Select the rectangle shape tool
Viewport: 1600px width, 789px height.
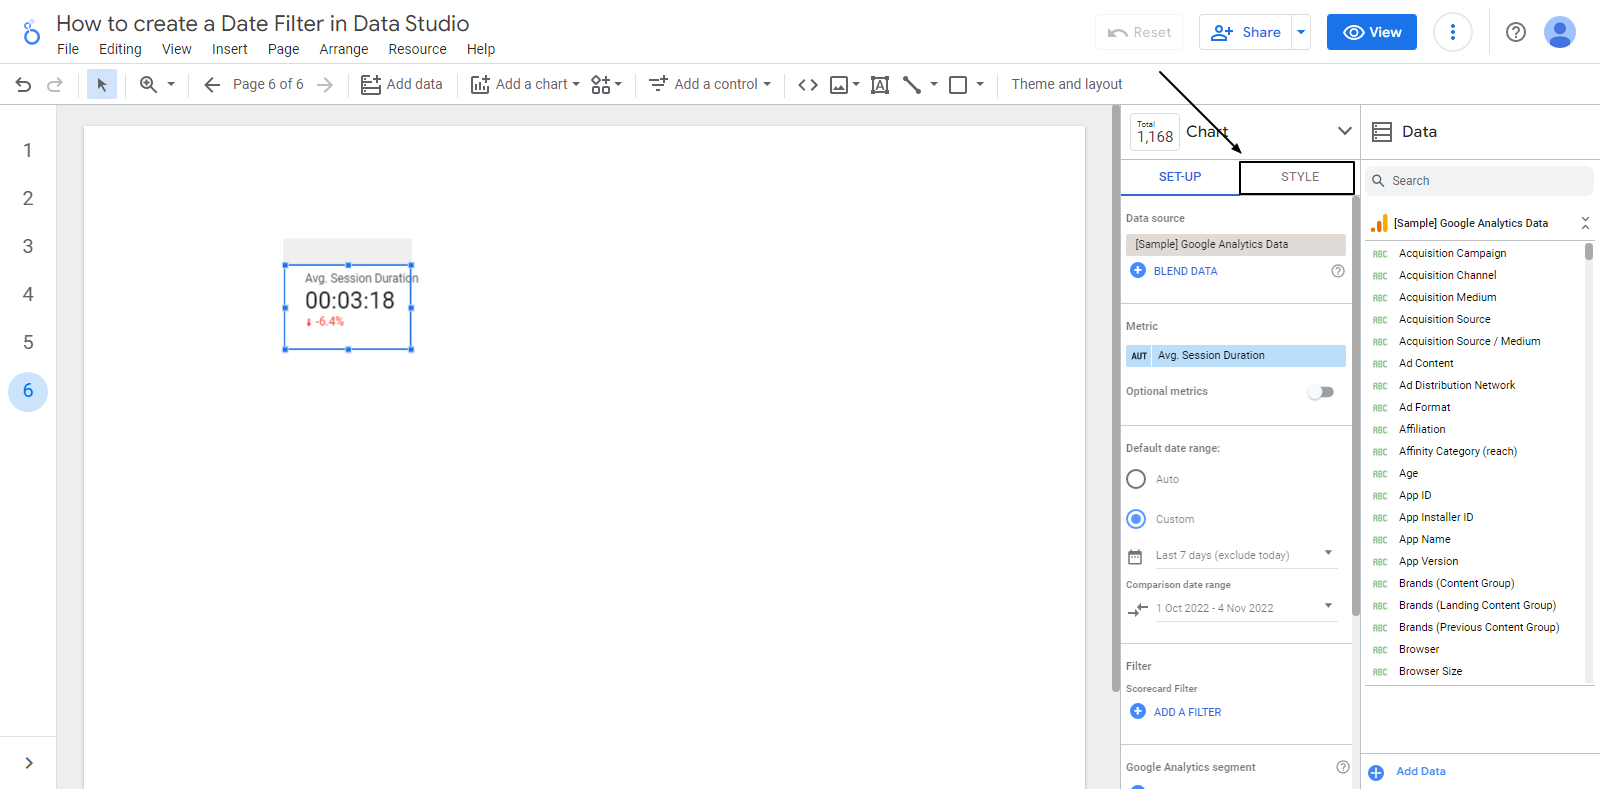coord(958,85)
